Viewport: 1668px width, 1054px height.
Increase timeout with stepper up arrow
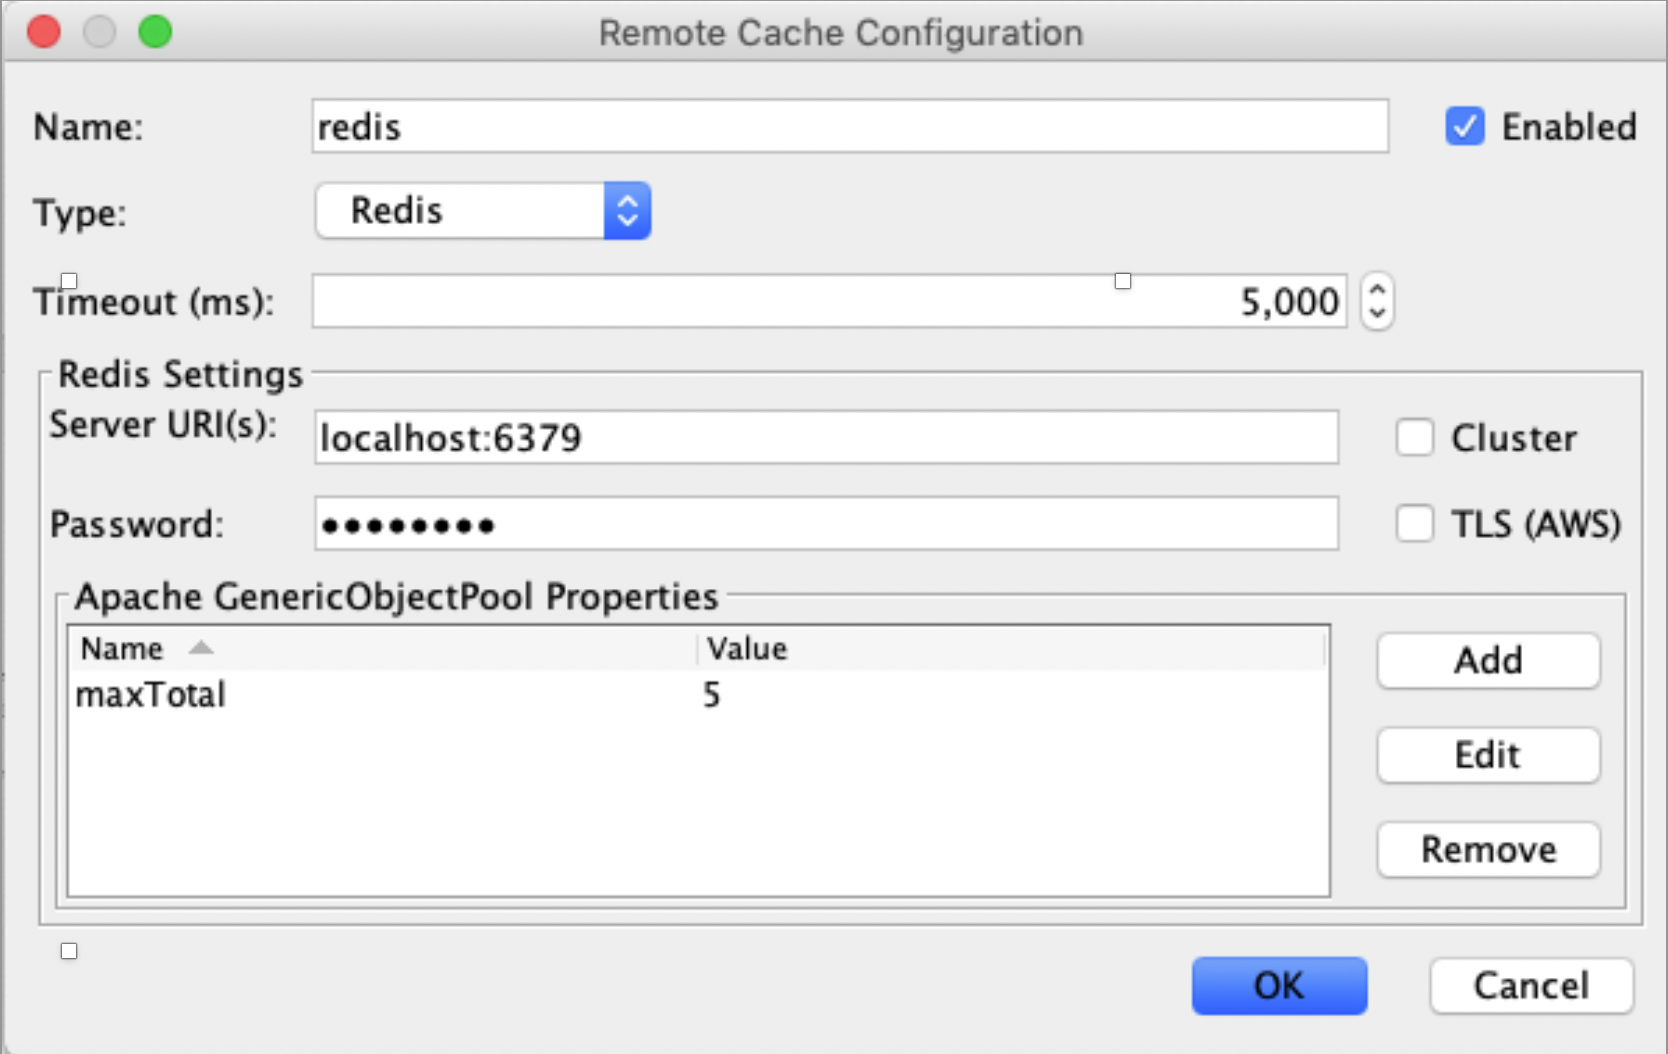click(x=1377, y=289)
